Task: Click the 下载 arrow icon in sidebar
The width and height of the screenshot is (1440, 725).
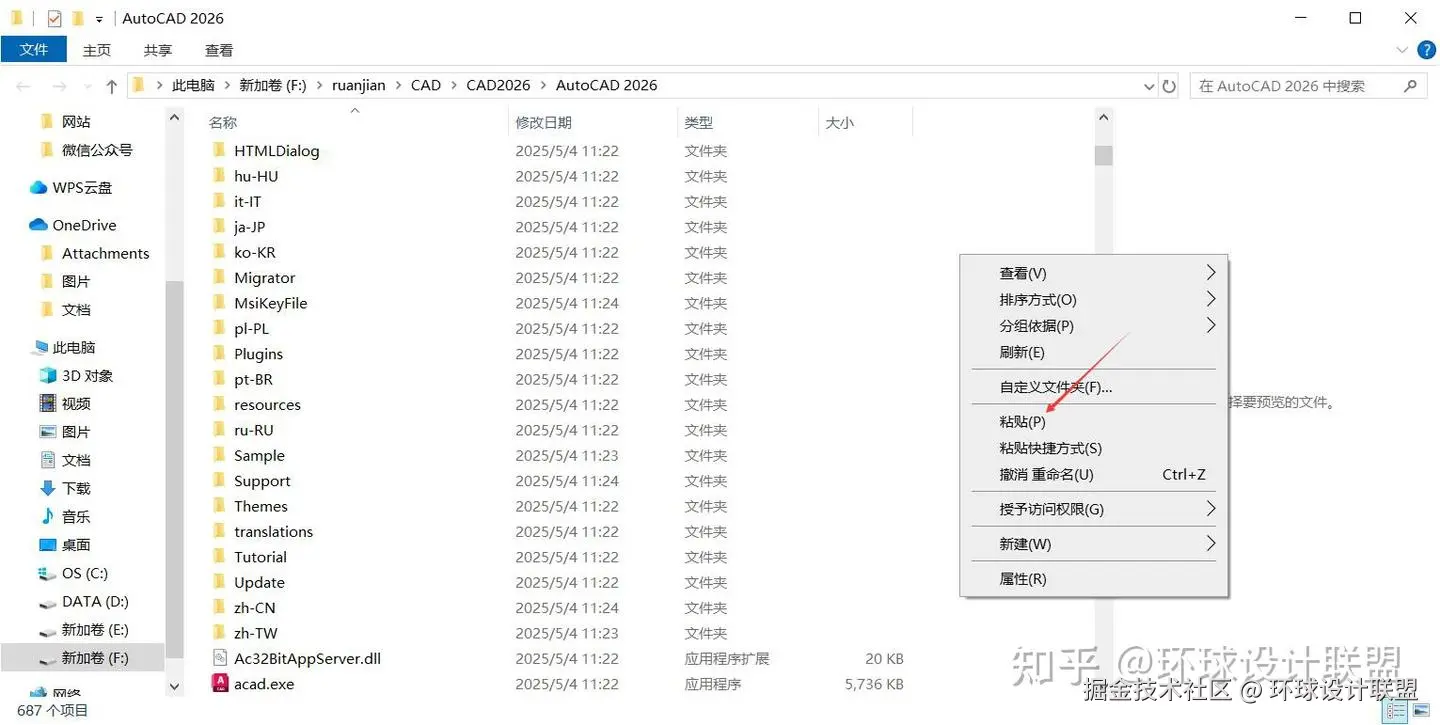Action: (47, 488)
